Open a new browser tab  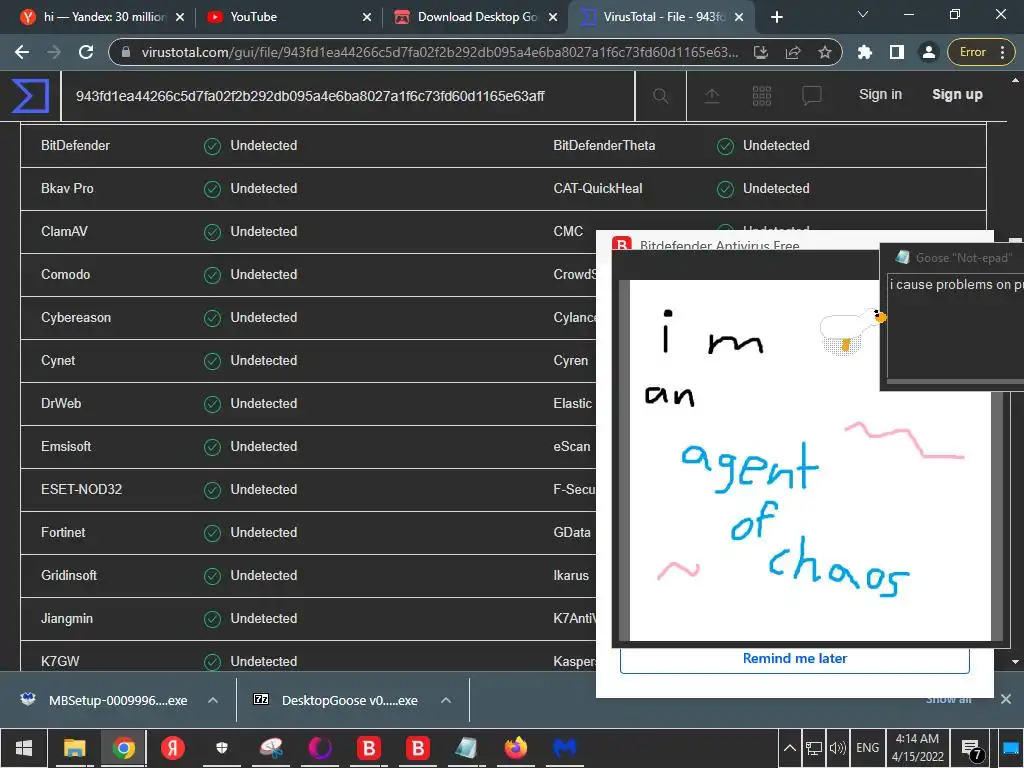(776, 17)
